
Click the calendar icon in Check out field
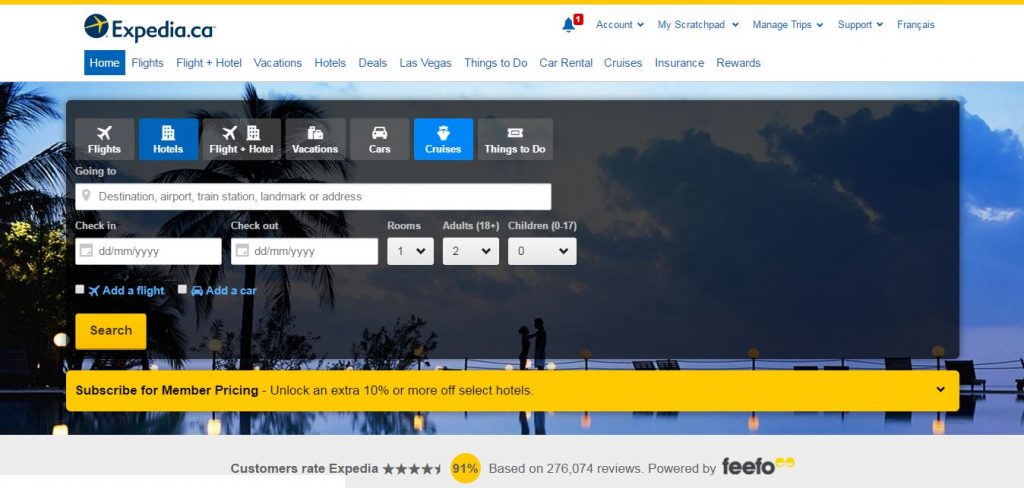[x=242, y=251]
